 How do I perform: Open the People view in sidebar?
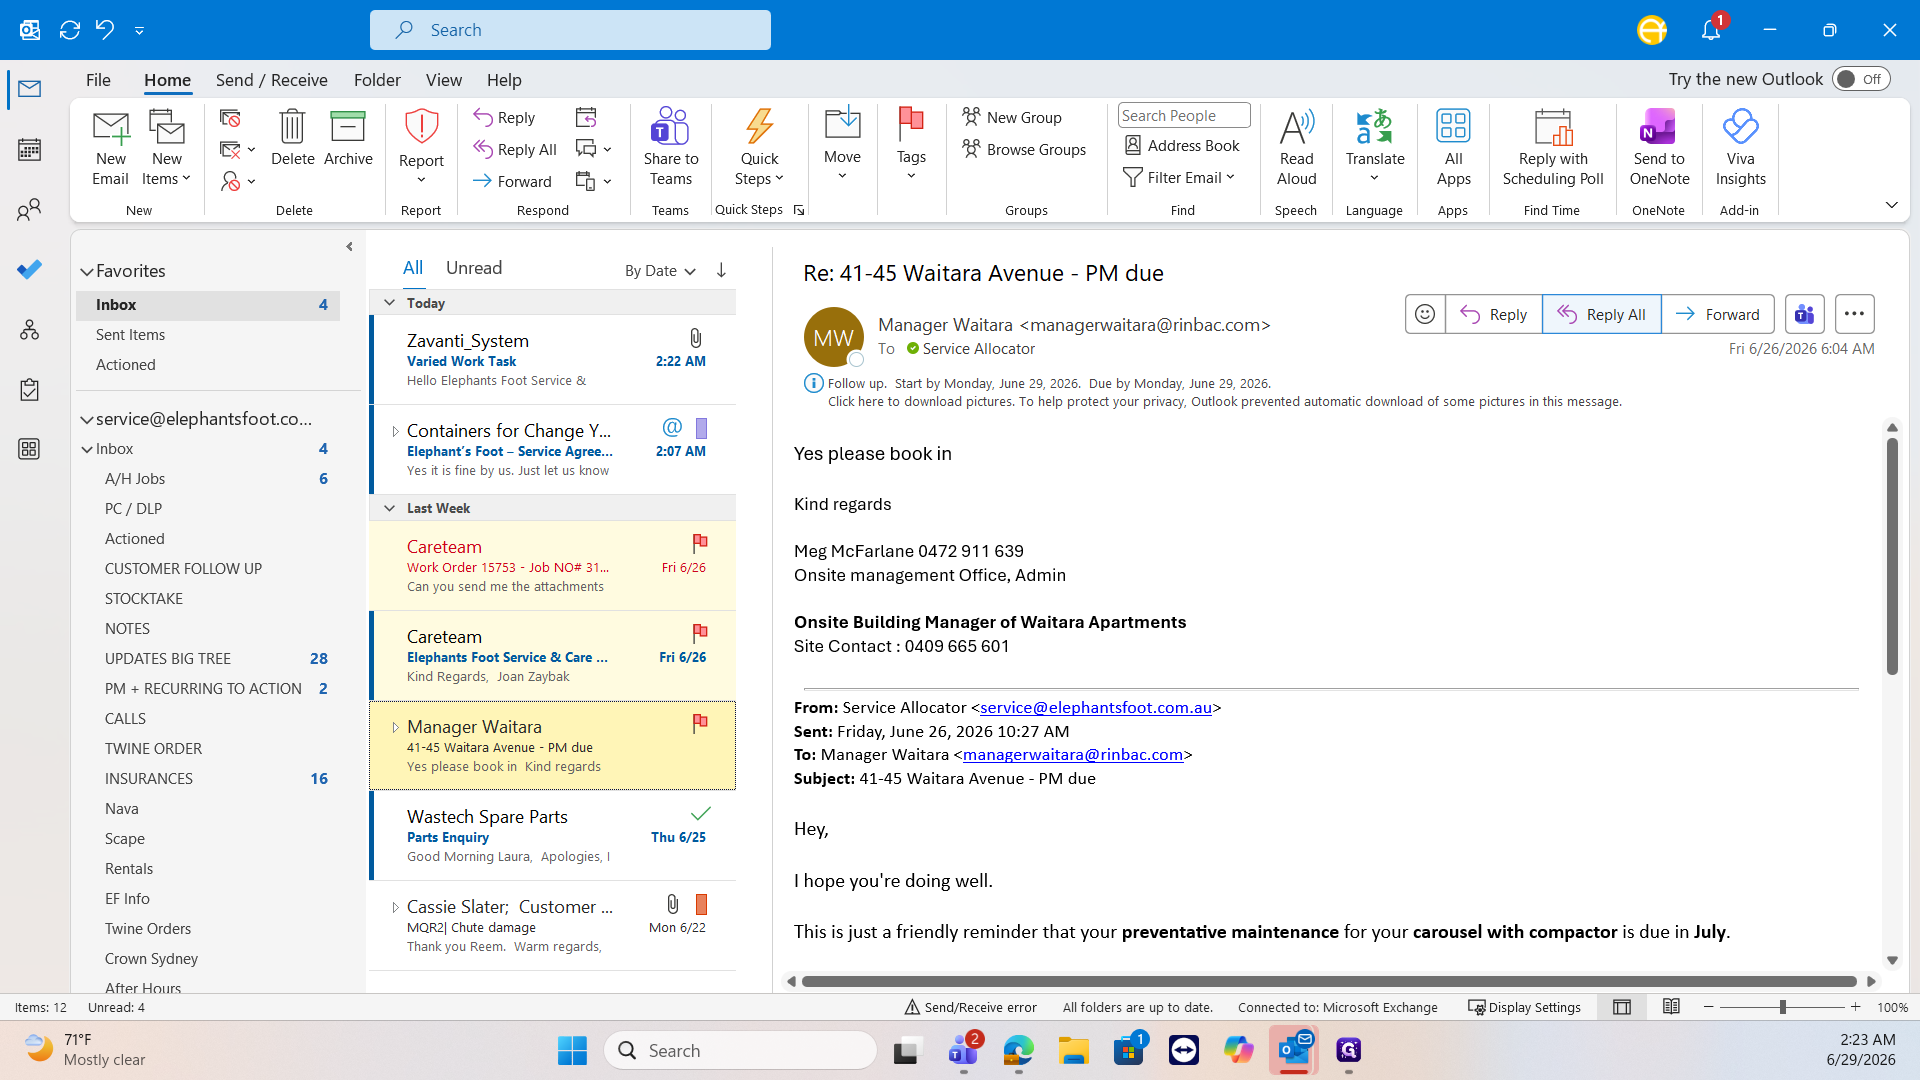[30, 210]
